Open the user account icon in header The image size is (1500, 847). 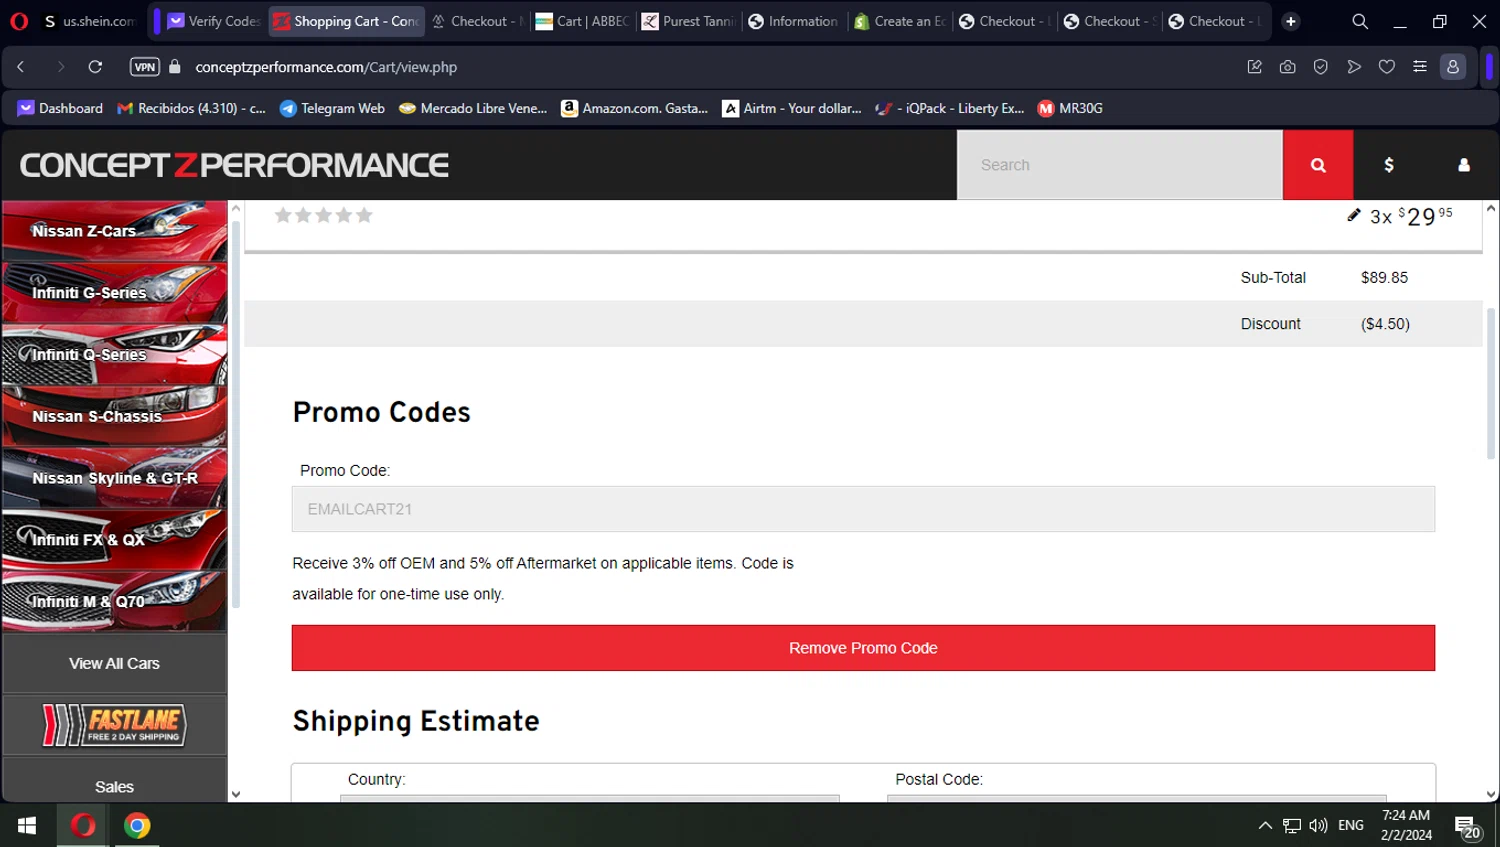pos(1464,165)
